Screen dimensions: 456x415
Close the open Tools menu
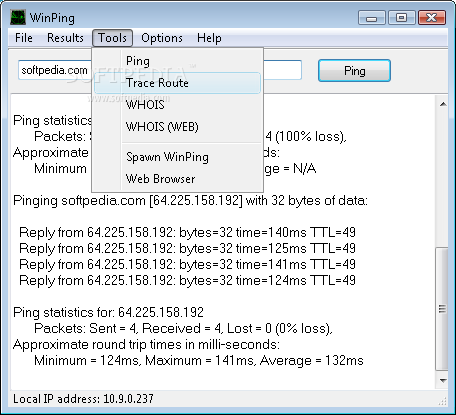tap(112, 38)
